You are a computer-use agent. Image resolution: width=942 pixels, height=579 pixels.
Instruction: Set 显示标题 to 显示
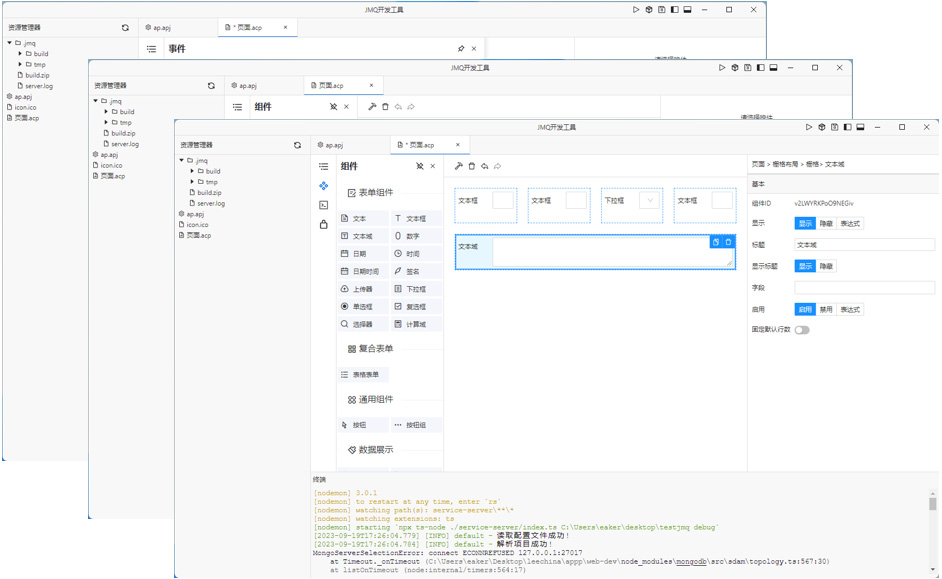805,266
